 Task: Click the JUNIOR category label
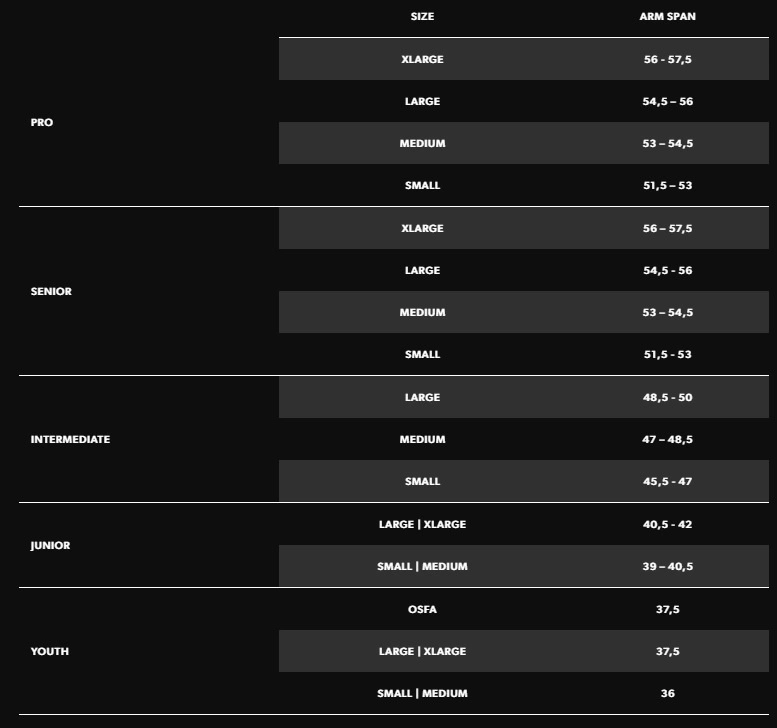click(50, 546)
